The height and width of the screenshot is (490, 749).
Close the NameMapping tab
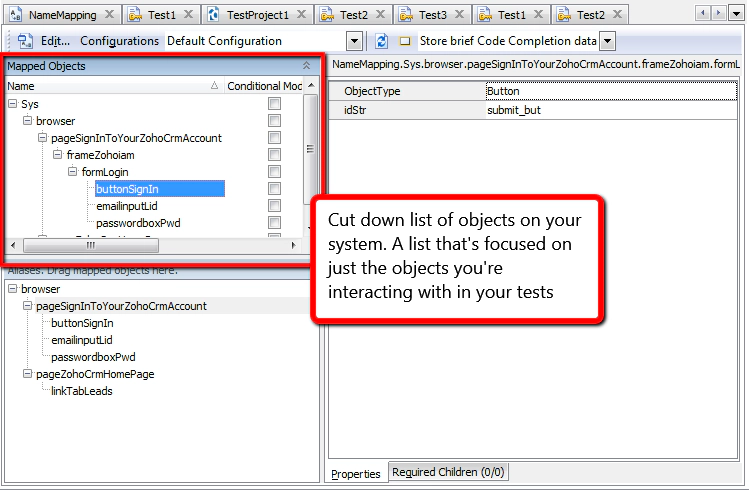point(109,14)
